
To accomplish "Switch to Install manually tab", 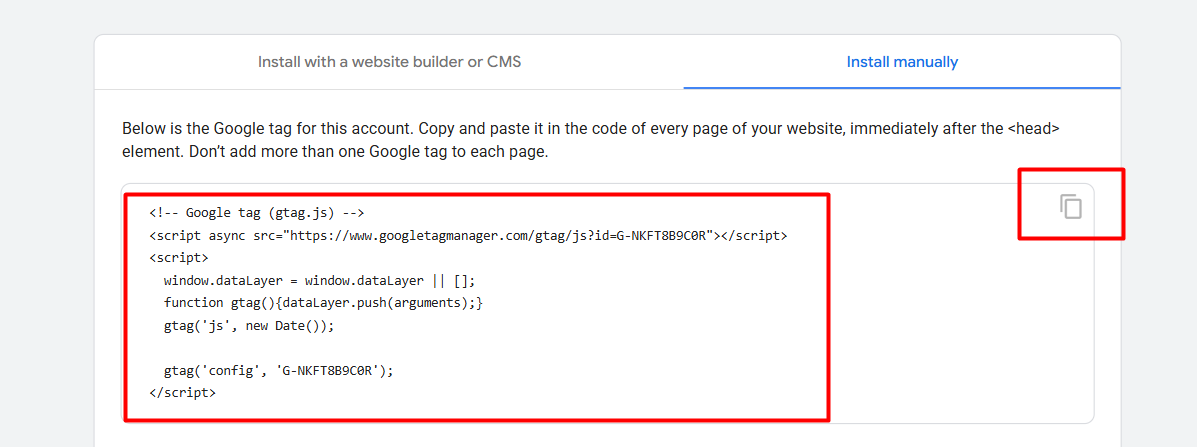I will (x=901, y=62).
